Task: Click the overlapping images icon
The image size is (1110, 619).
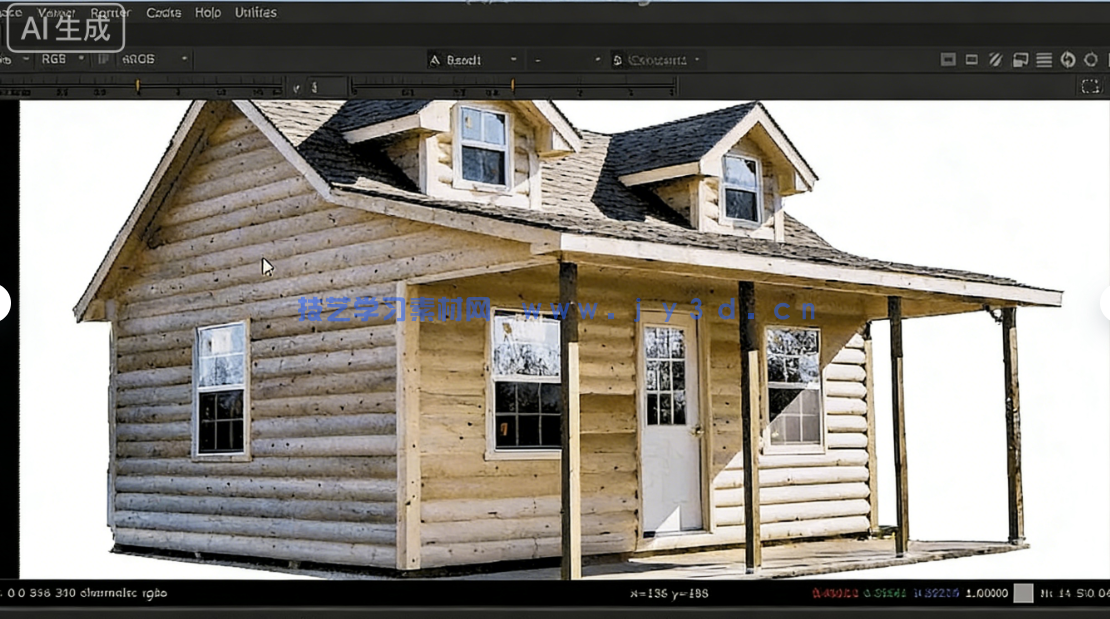Action: [1020, 60]
